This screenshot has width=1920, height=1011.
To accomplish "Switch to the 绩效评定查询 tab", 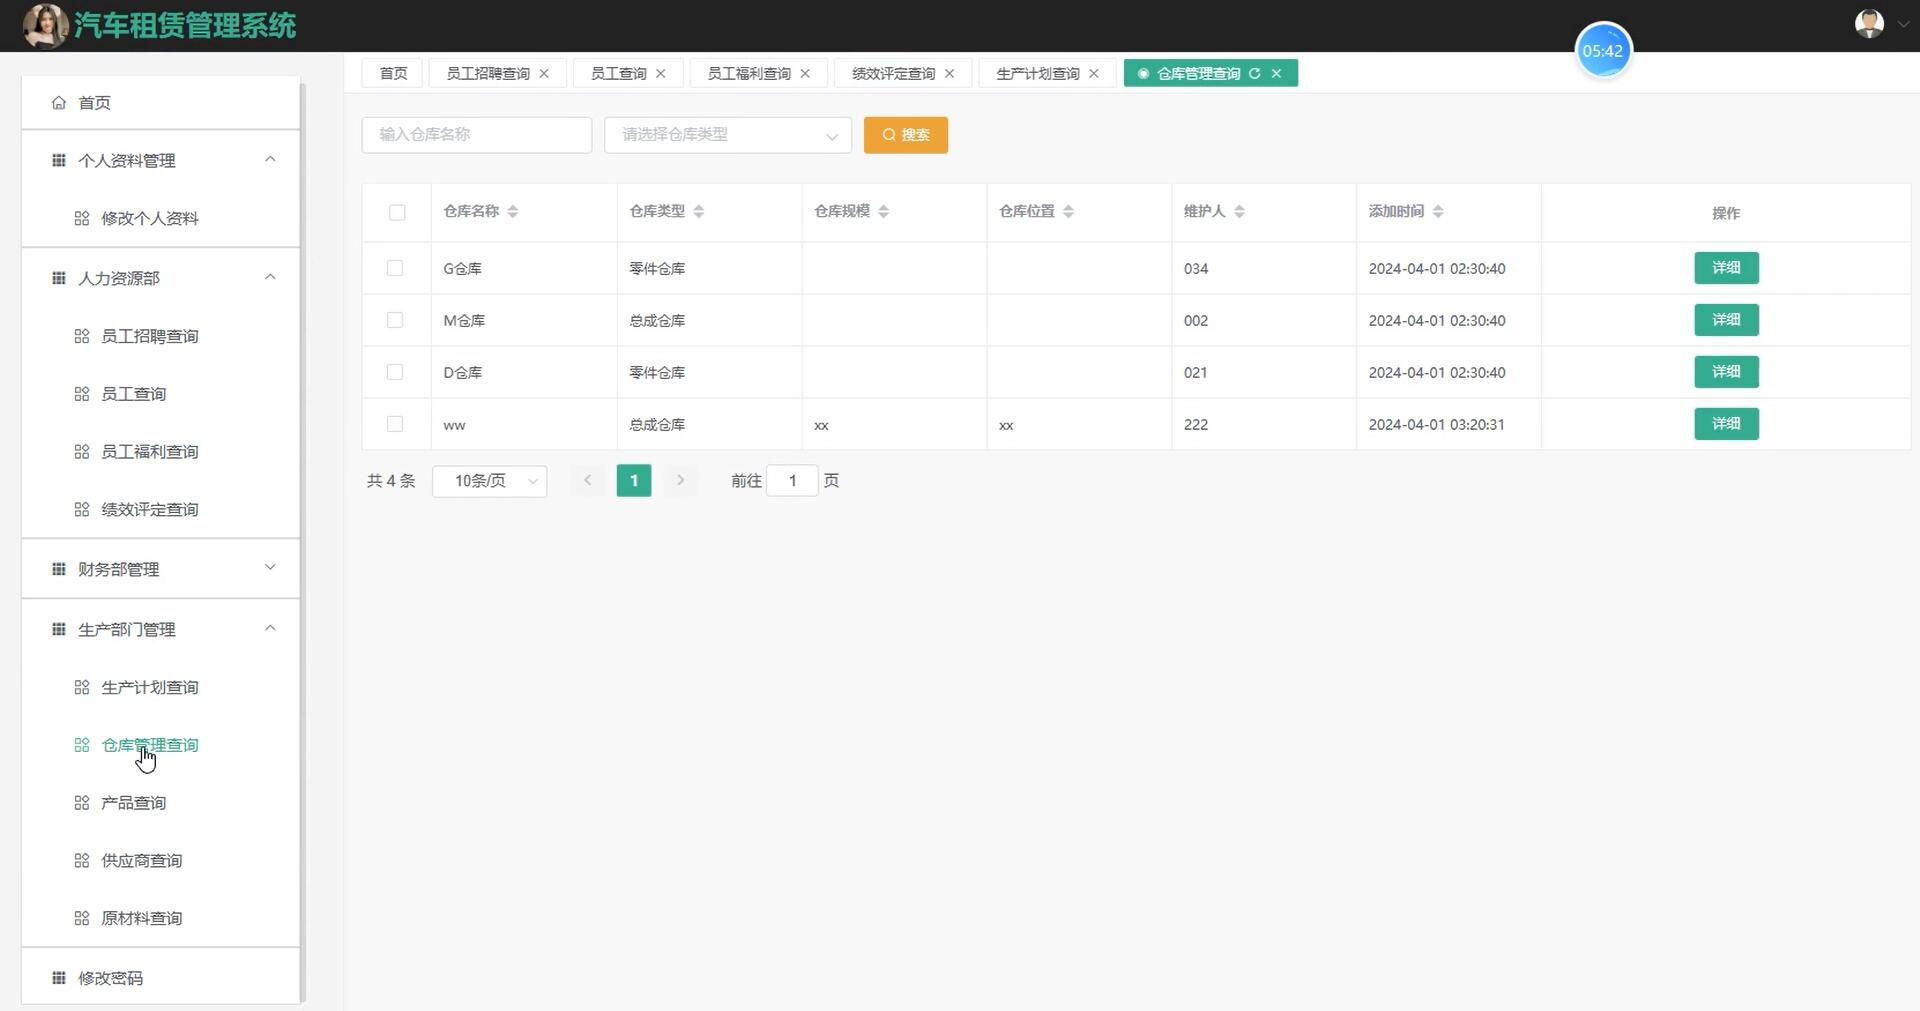I will click(893, 73).
